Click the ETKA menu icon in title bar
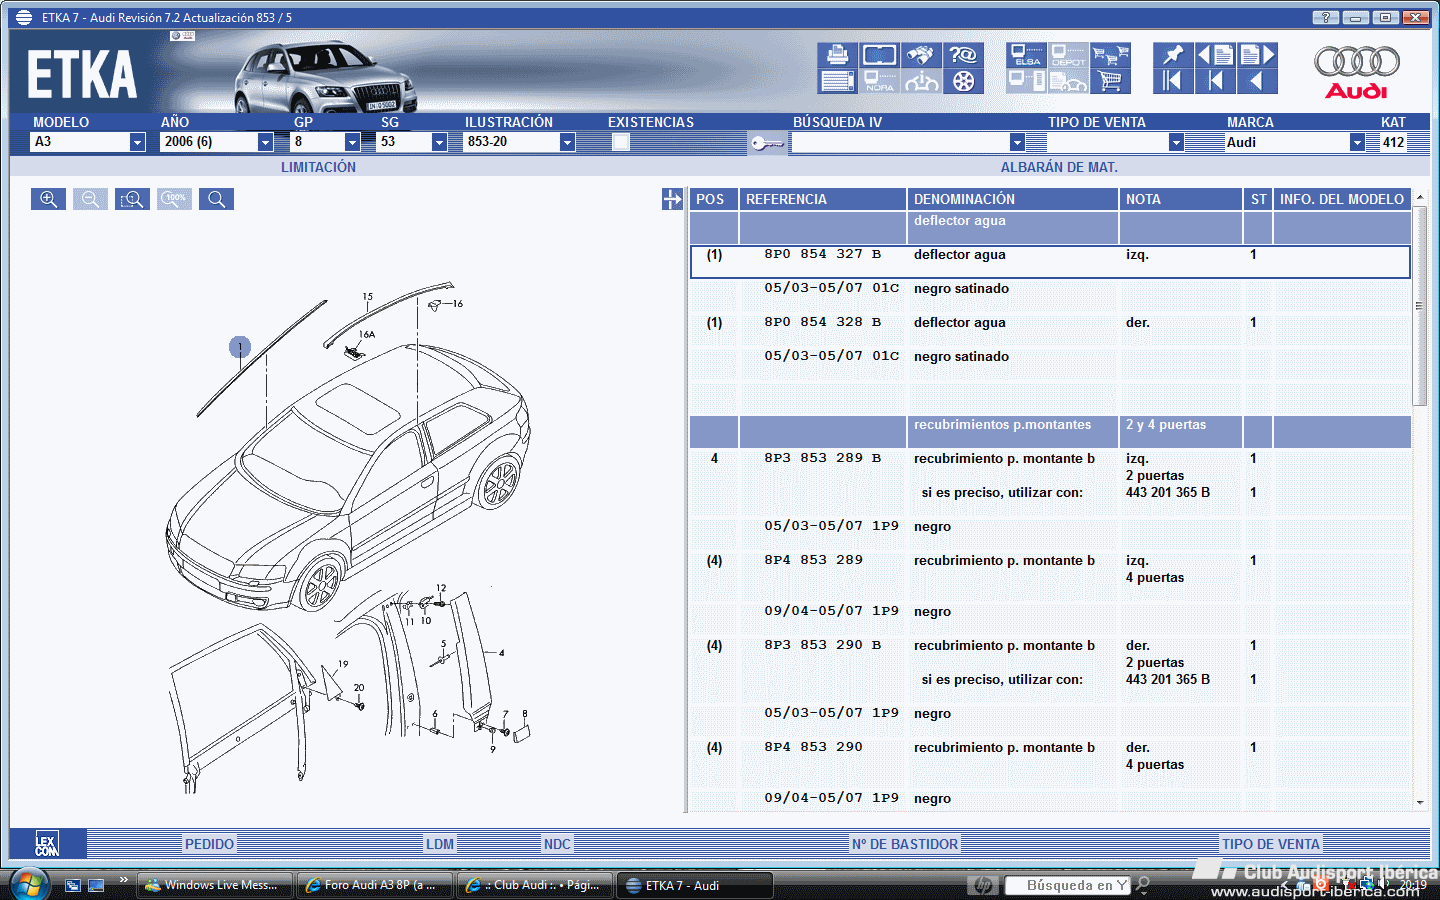The width and height of the screenshot is (1440, 900). [24, 17]
